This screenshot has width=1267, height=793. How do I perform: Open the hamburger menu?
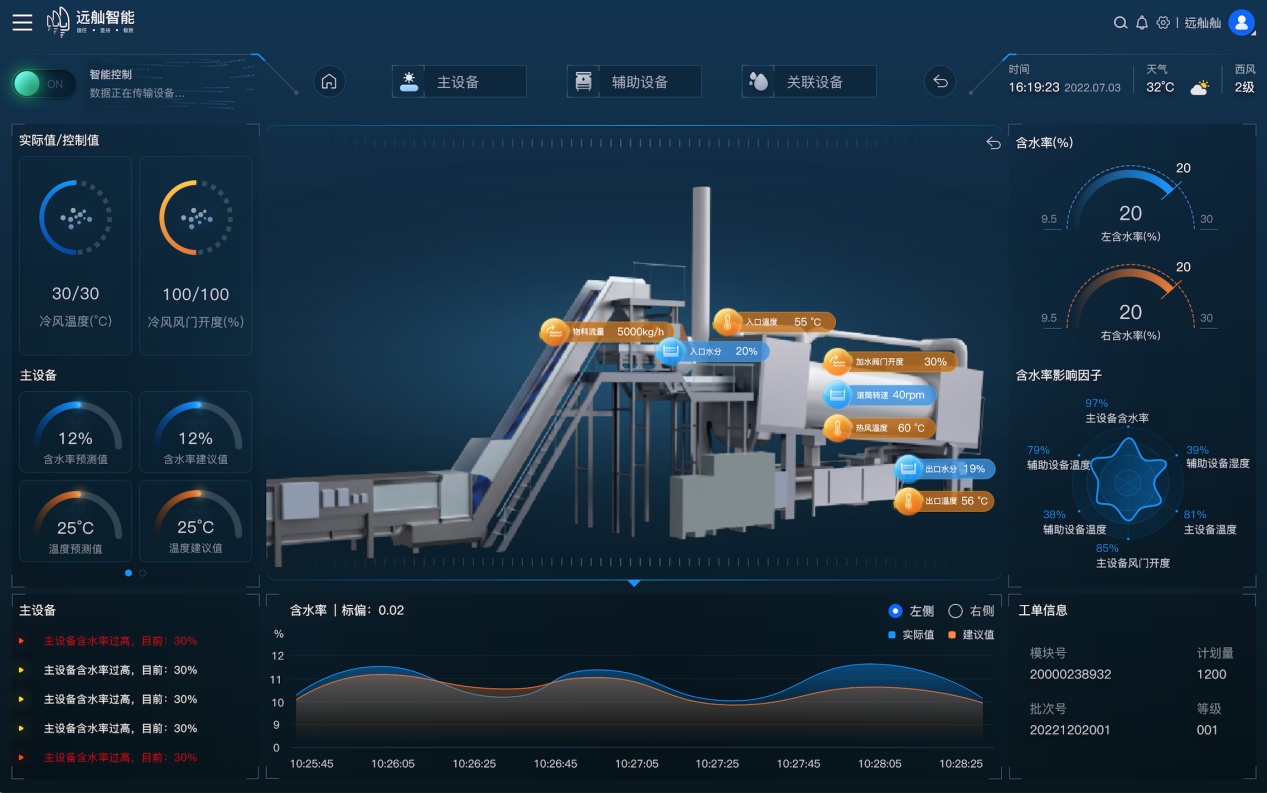point(22,22)
